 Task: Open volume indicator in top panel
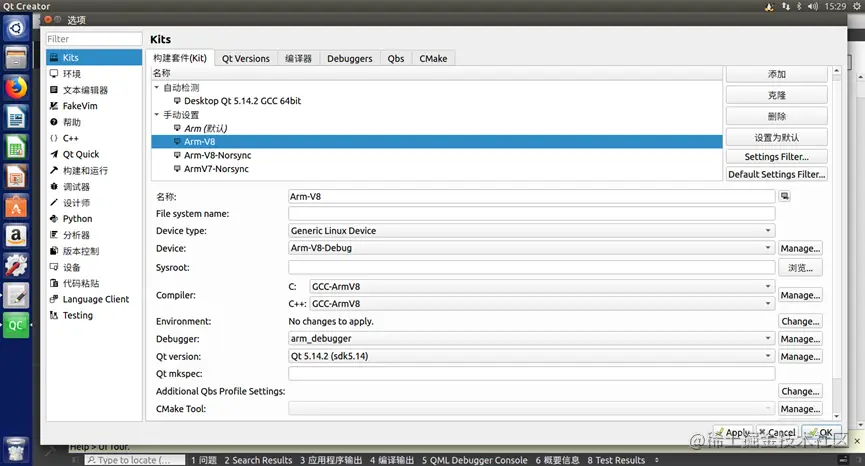click(813, 6)
